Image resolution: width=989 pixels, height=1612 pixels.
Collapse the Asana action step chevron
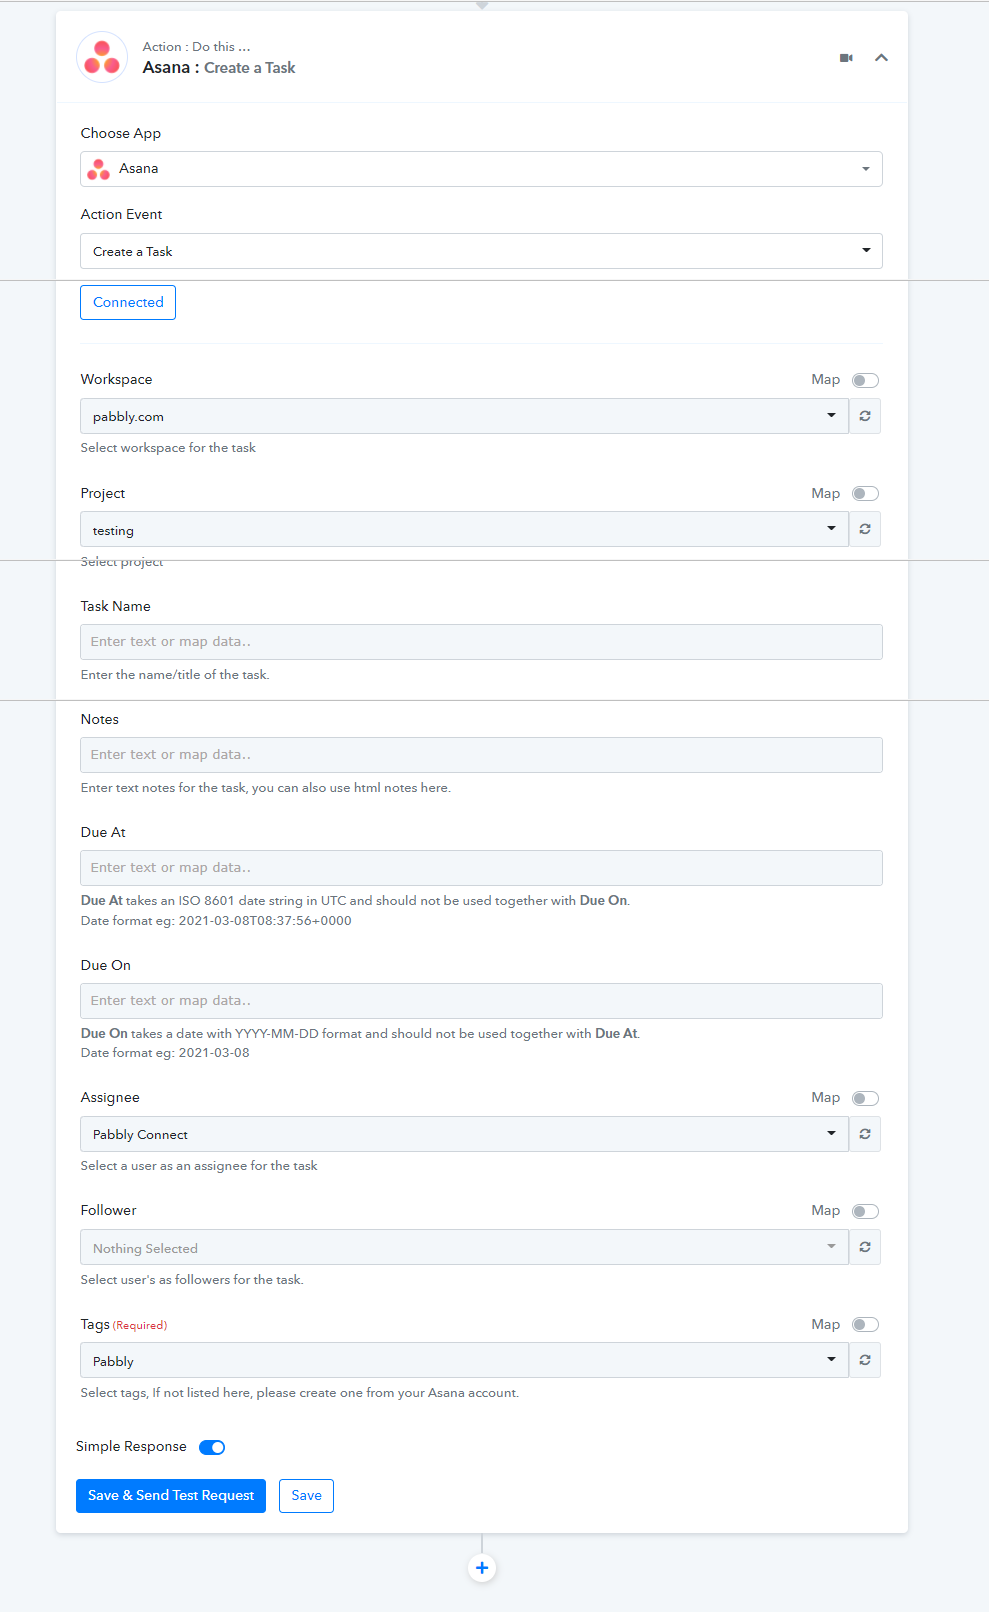pos(881,58)
